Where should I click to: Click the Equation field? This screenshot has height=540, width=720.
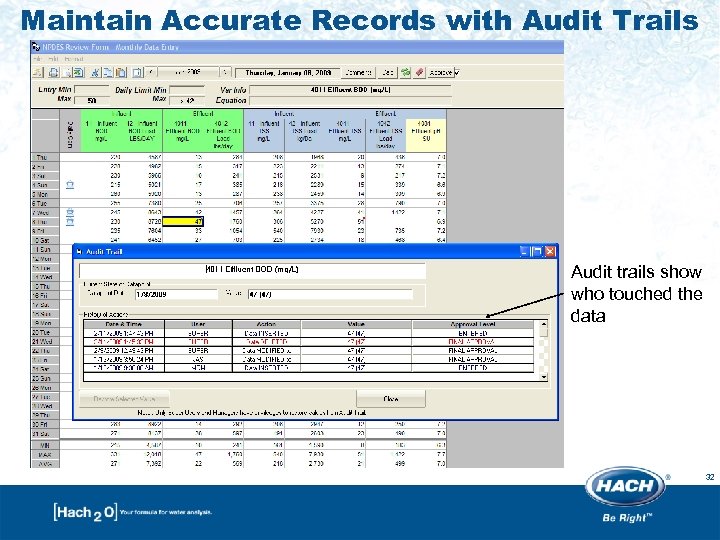click(x=350, y=100)
